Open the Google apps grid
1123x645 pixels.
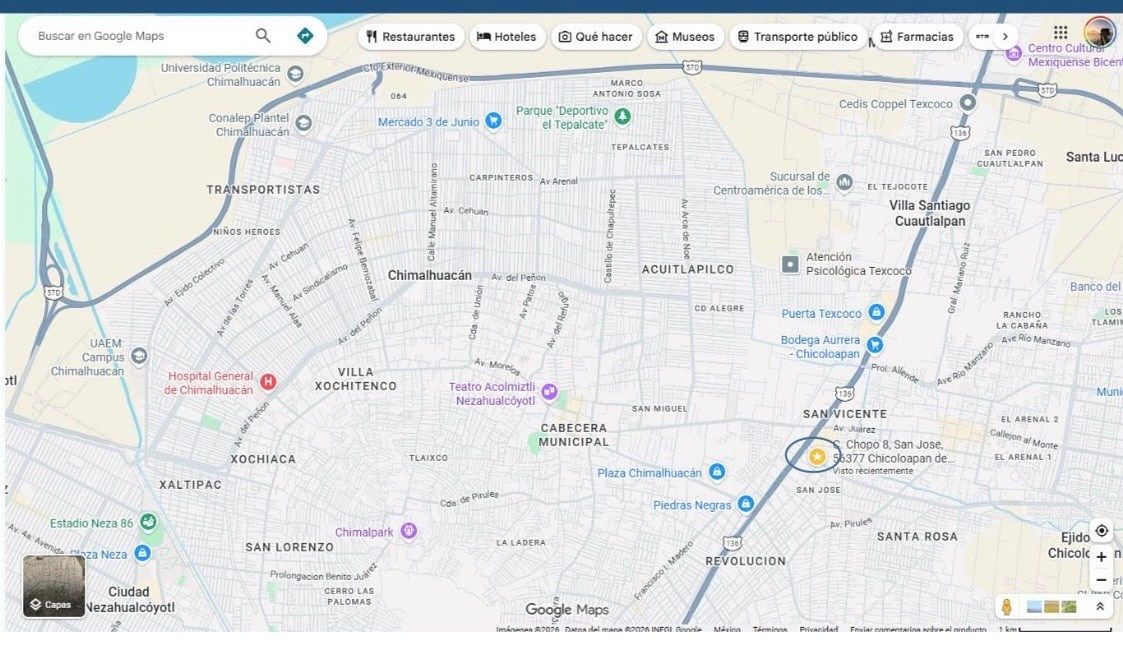coord(1061,32)
